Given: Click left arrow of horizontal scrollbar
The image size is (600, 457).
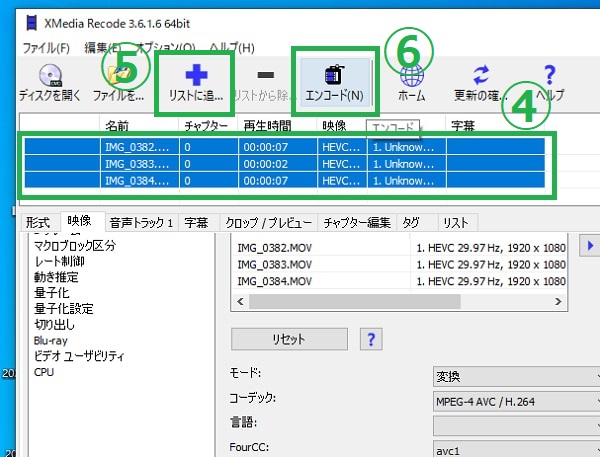Looking at the screenshot, I should pos(240,302).
